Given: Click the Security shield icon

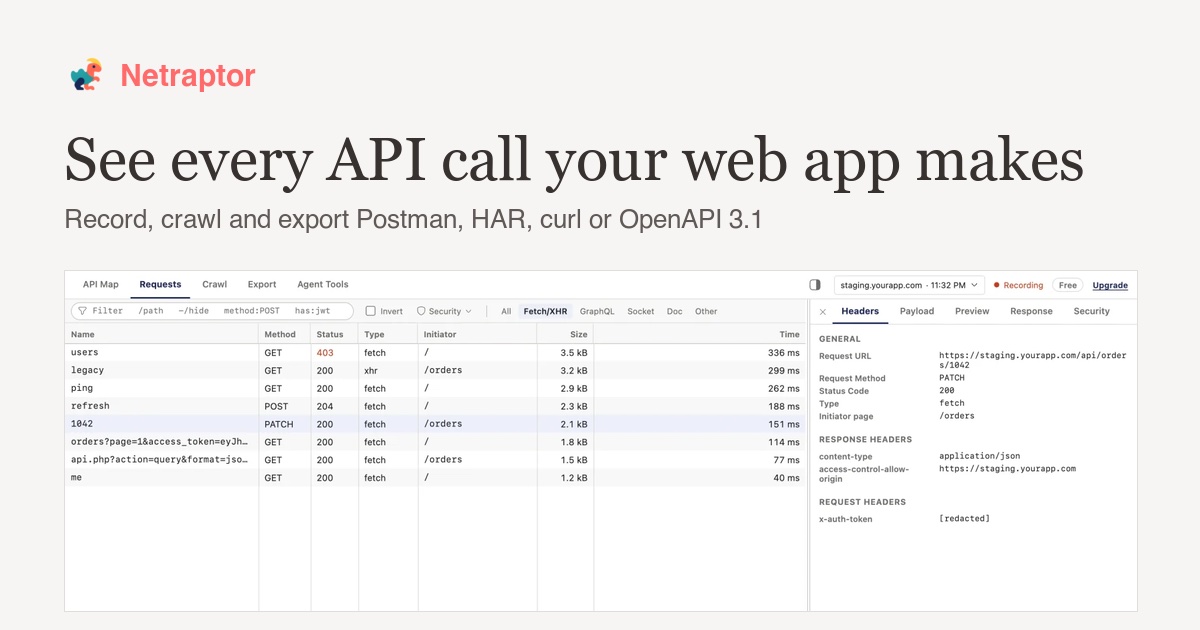Looking at the screenshot, I should (x=421, y=311).
